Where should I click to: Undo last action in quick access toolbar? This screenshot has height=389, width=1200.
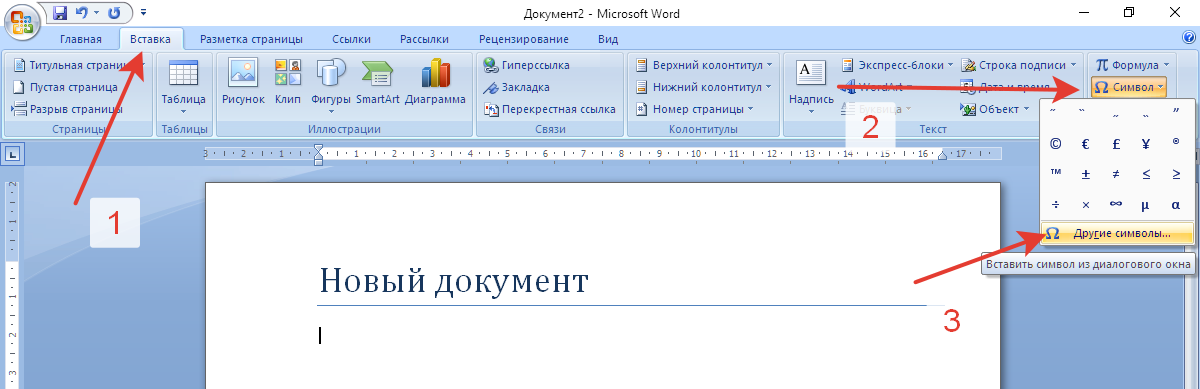(x=83, y=13)
